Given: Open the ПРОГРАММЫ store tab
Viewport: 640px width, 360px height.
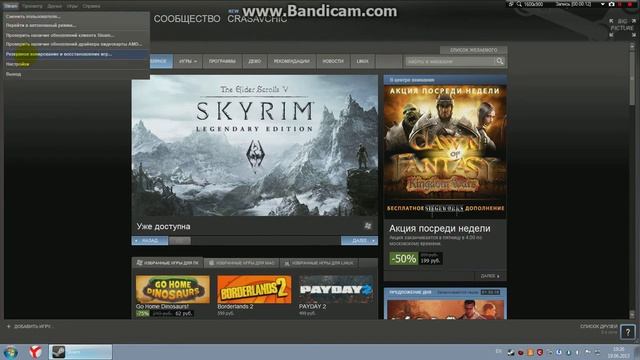Looking at the screenshot, I should tap(222, 61).
